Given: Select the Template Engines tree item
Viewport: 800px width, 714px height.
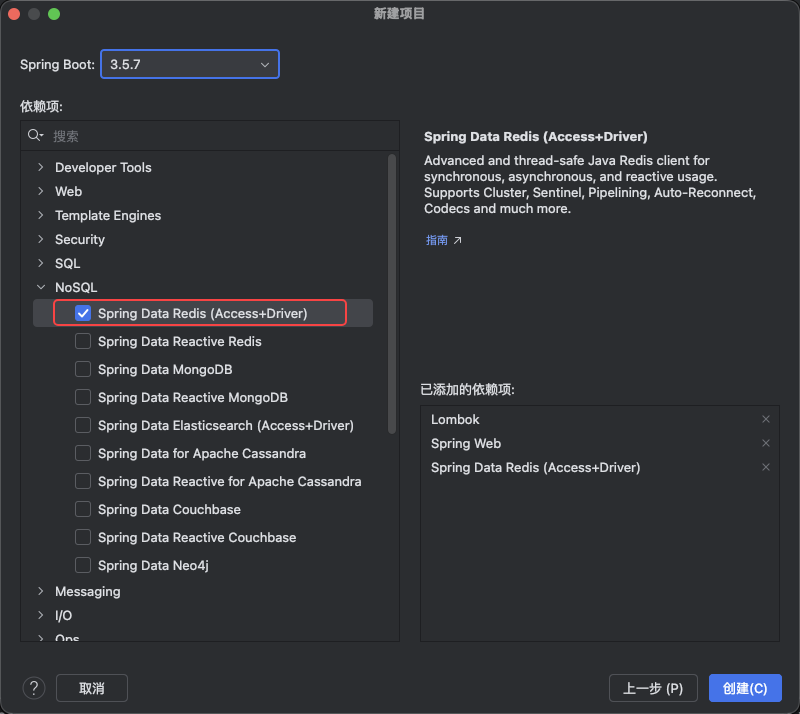Looking at the screenshot, I should (x=107, y=216).
